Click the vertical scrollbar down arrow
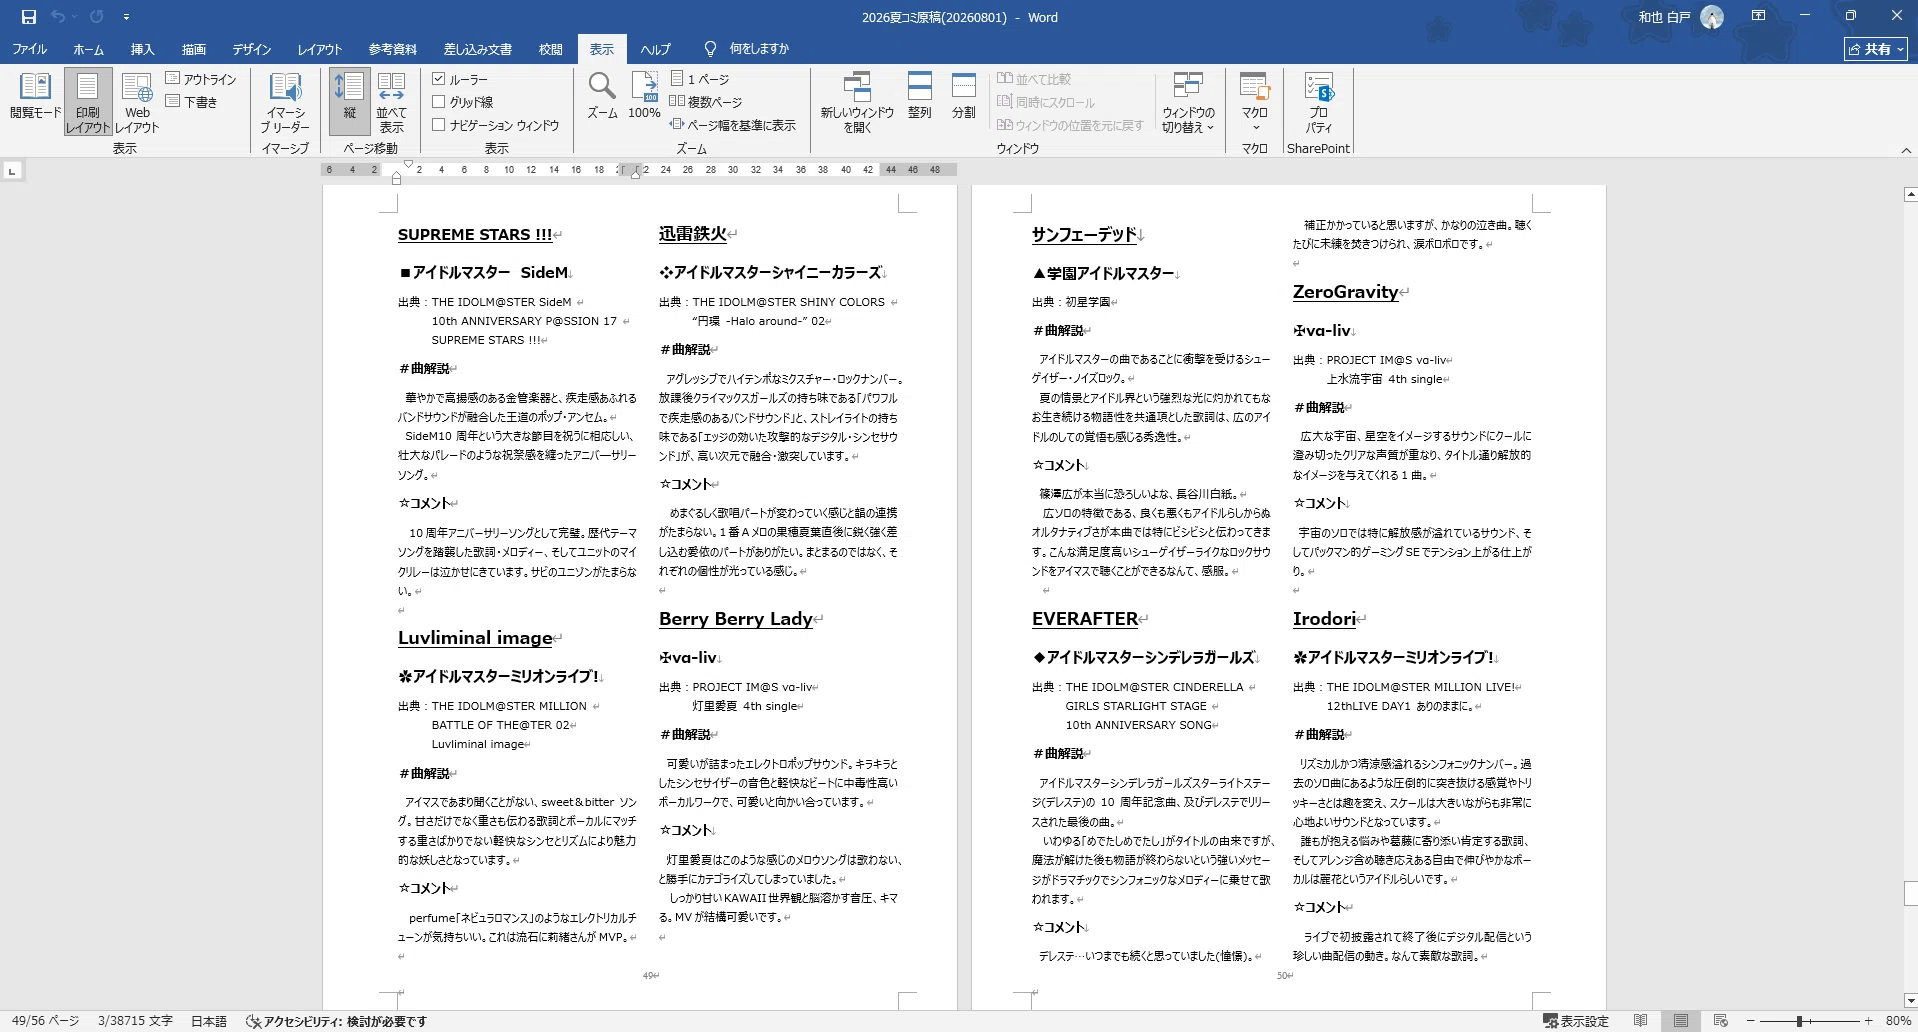This screenshot has width=1918, height=1032. (1910, 1000)
